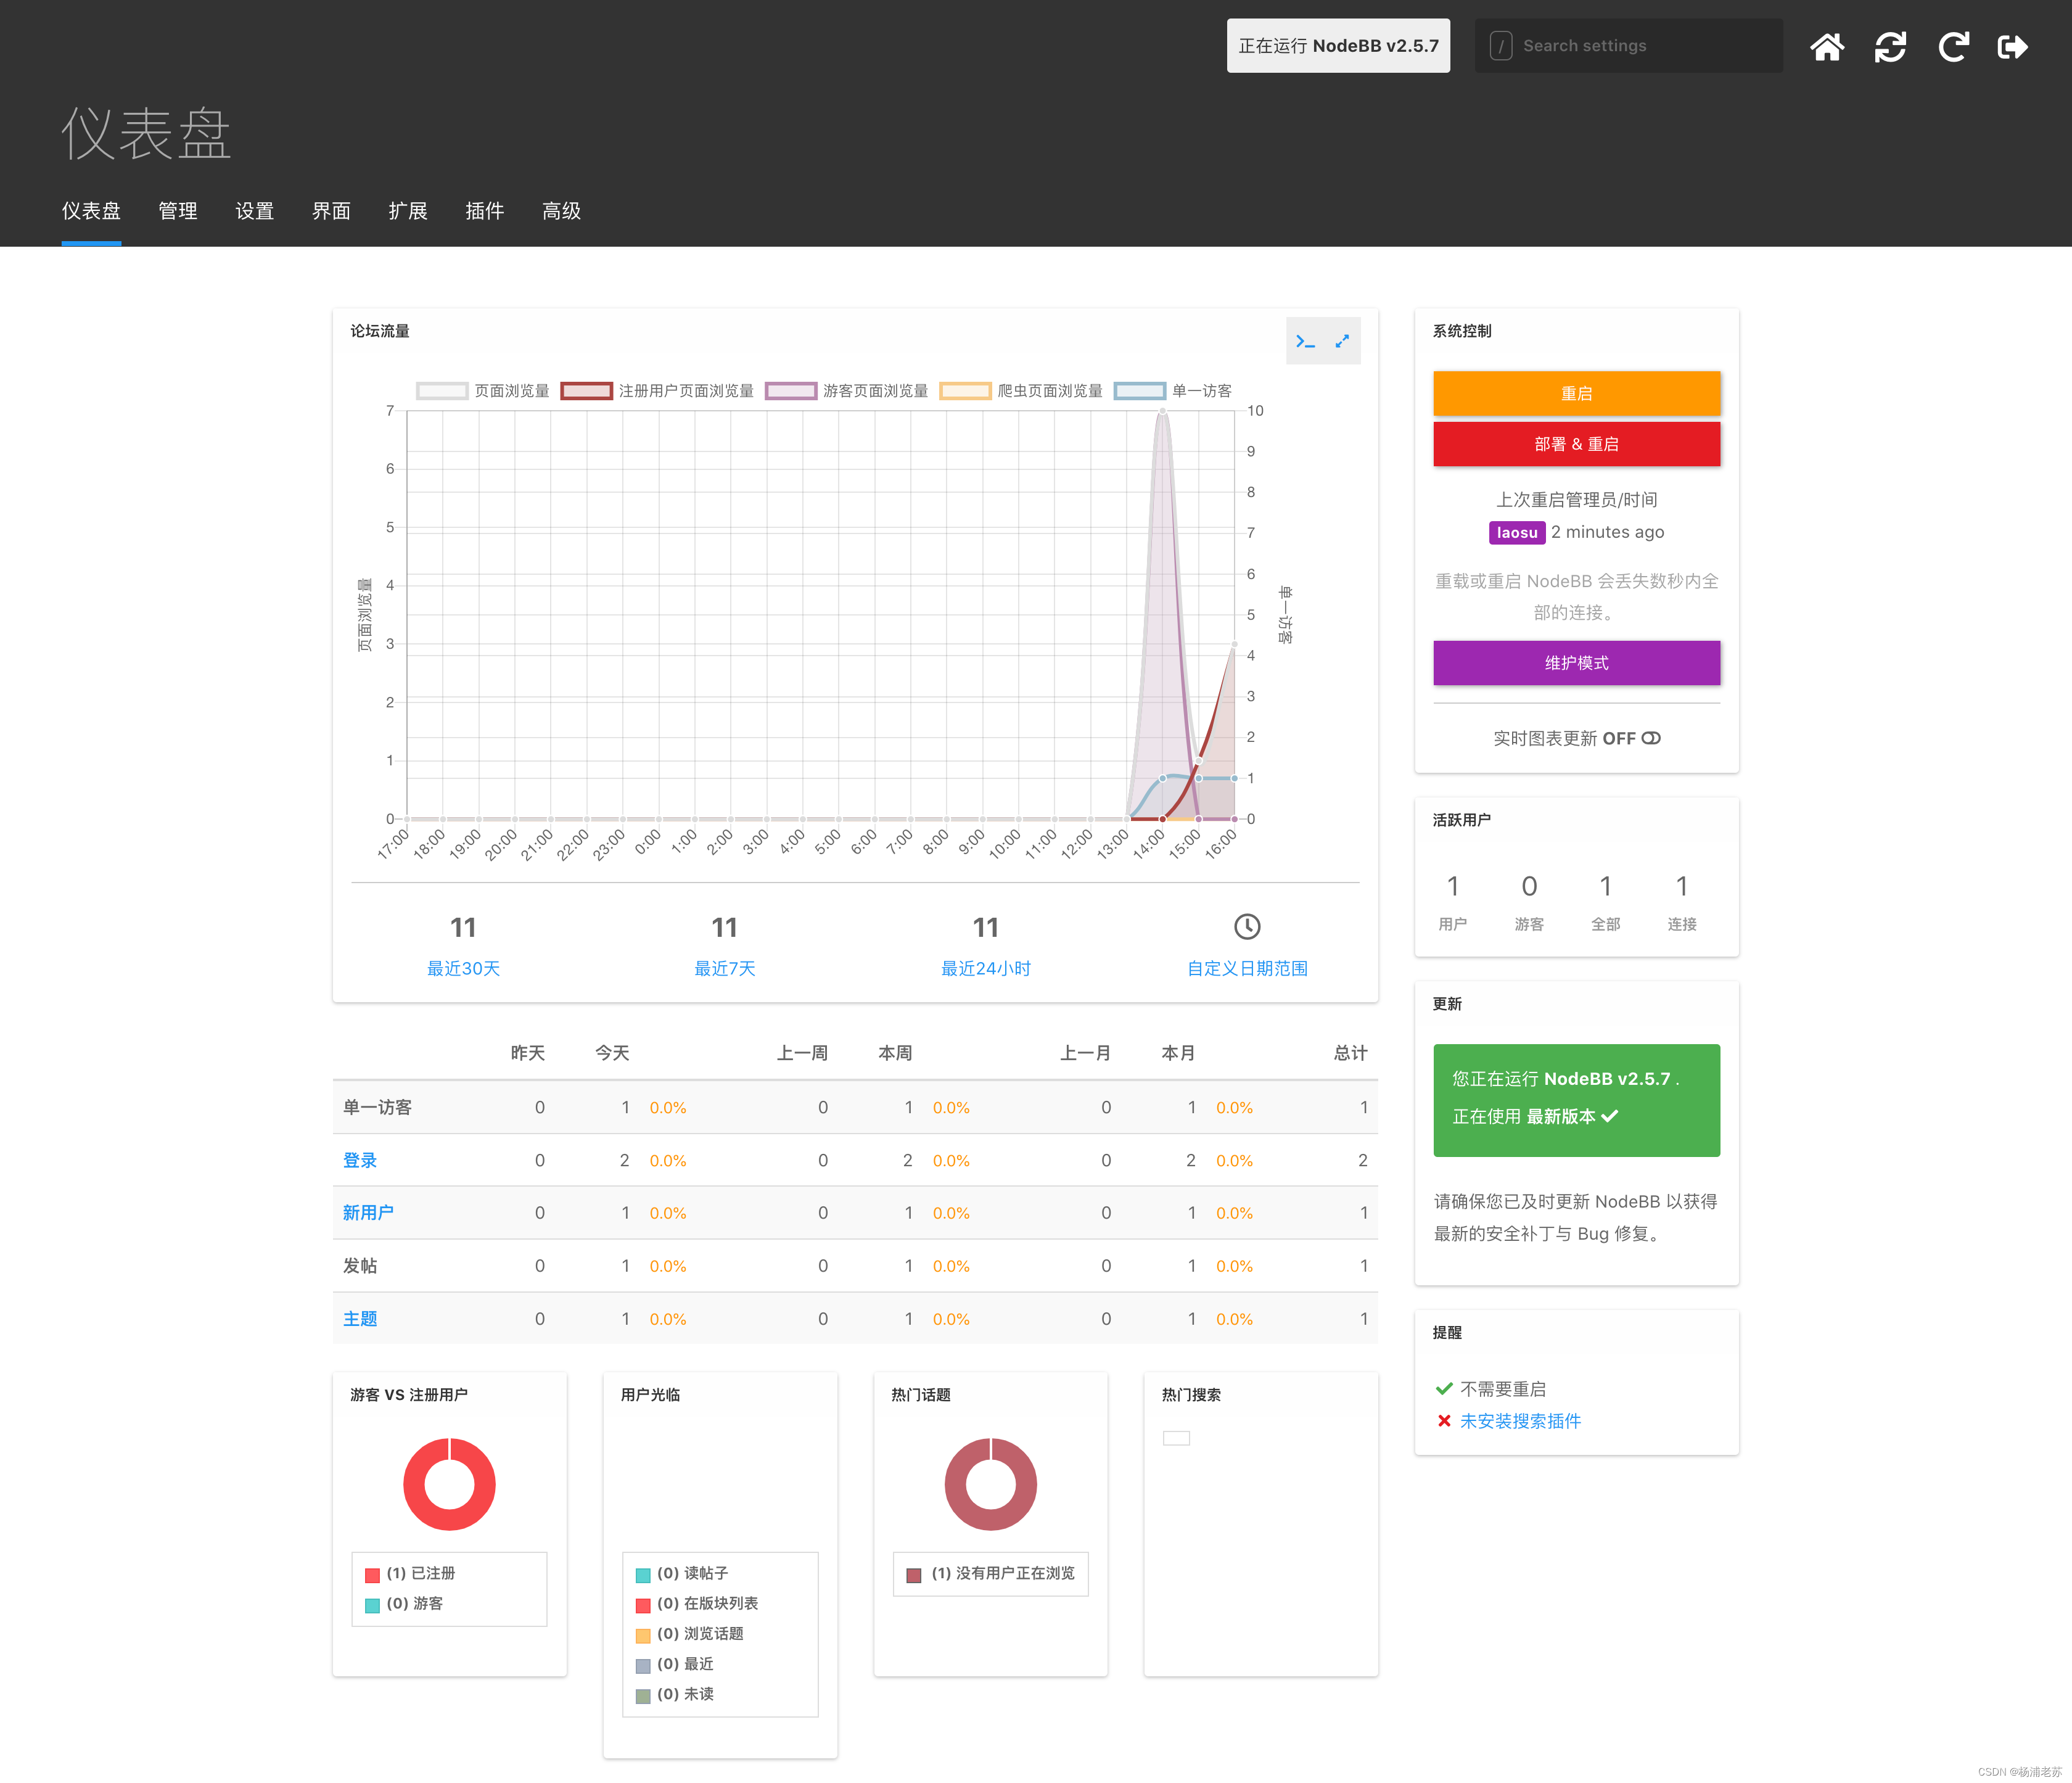Click the 不需要重启 notice text
This screenshot has height=1783, width=2072.
point(1502,1389)
